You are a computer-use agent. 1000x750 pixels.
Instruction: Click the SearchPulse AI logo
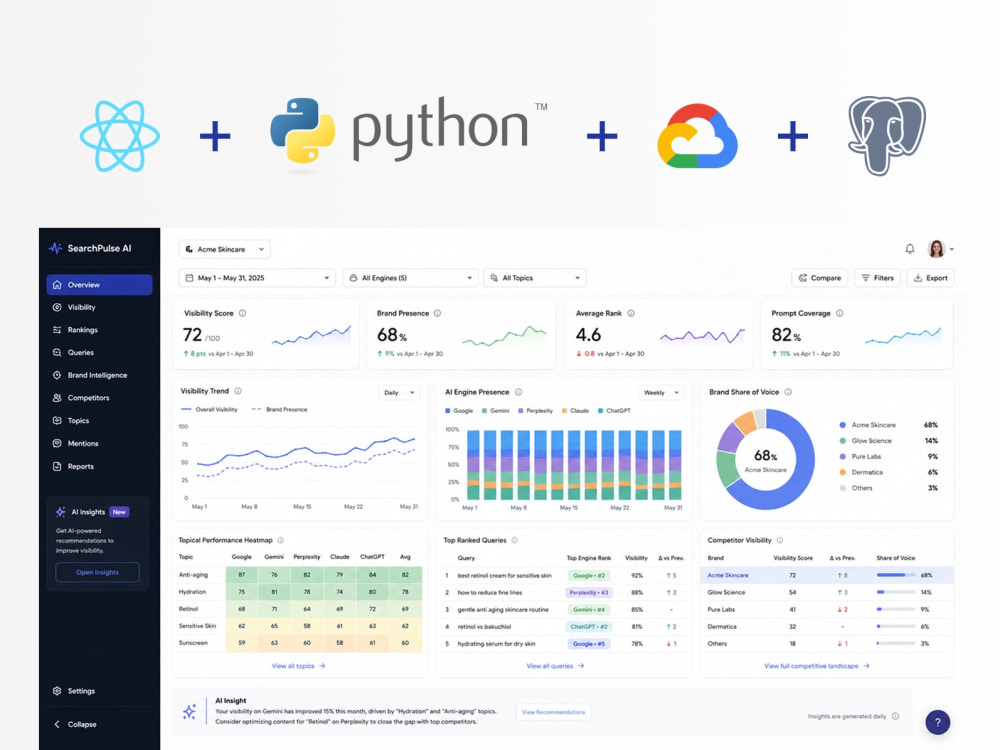click(90, 248)
